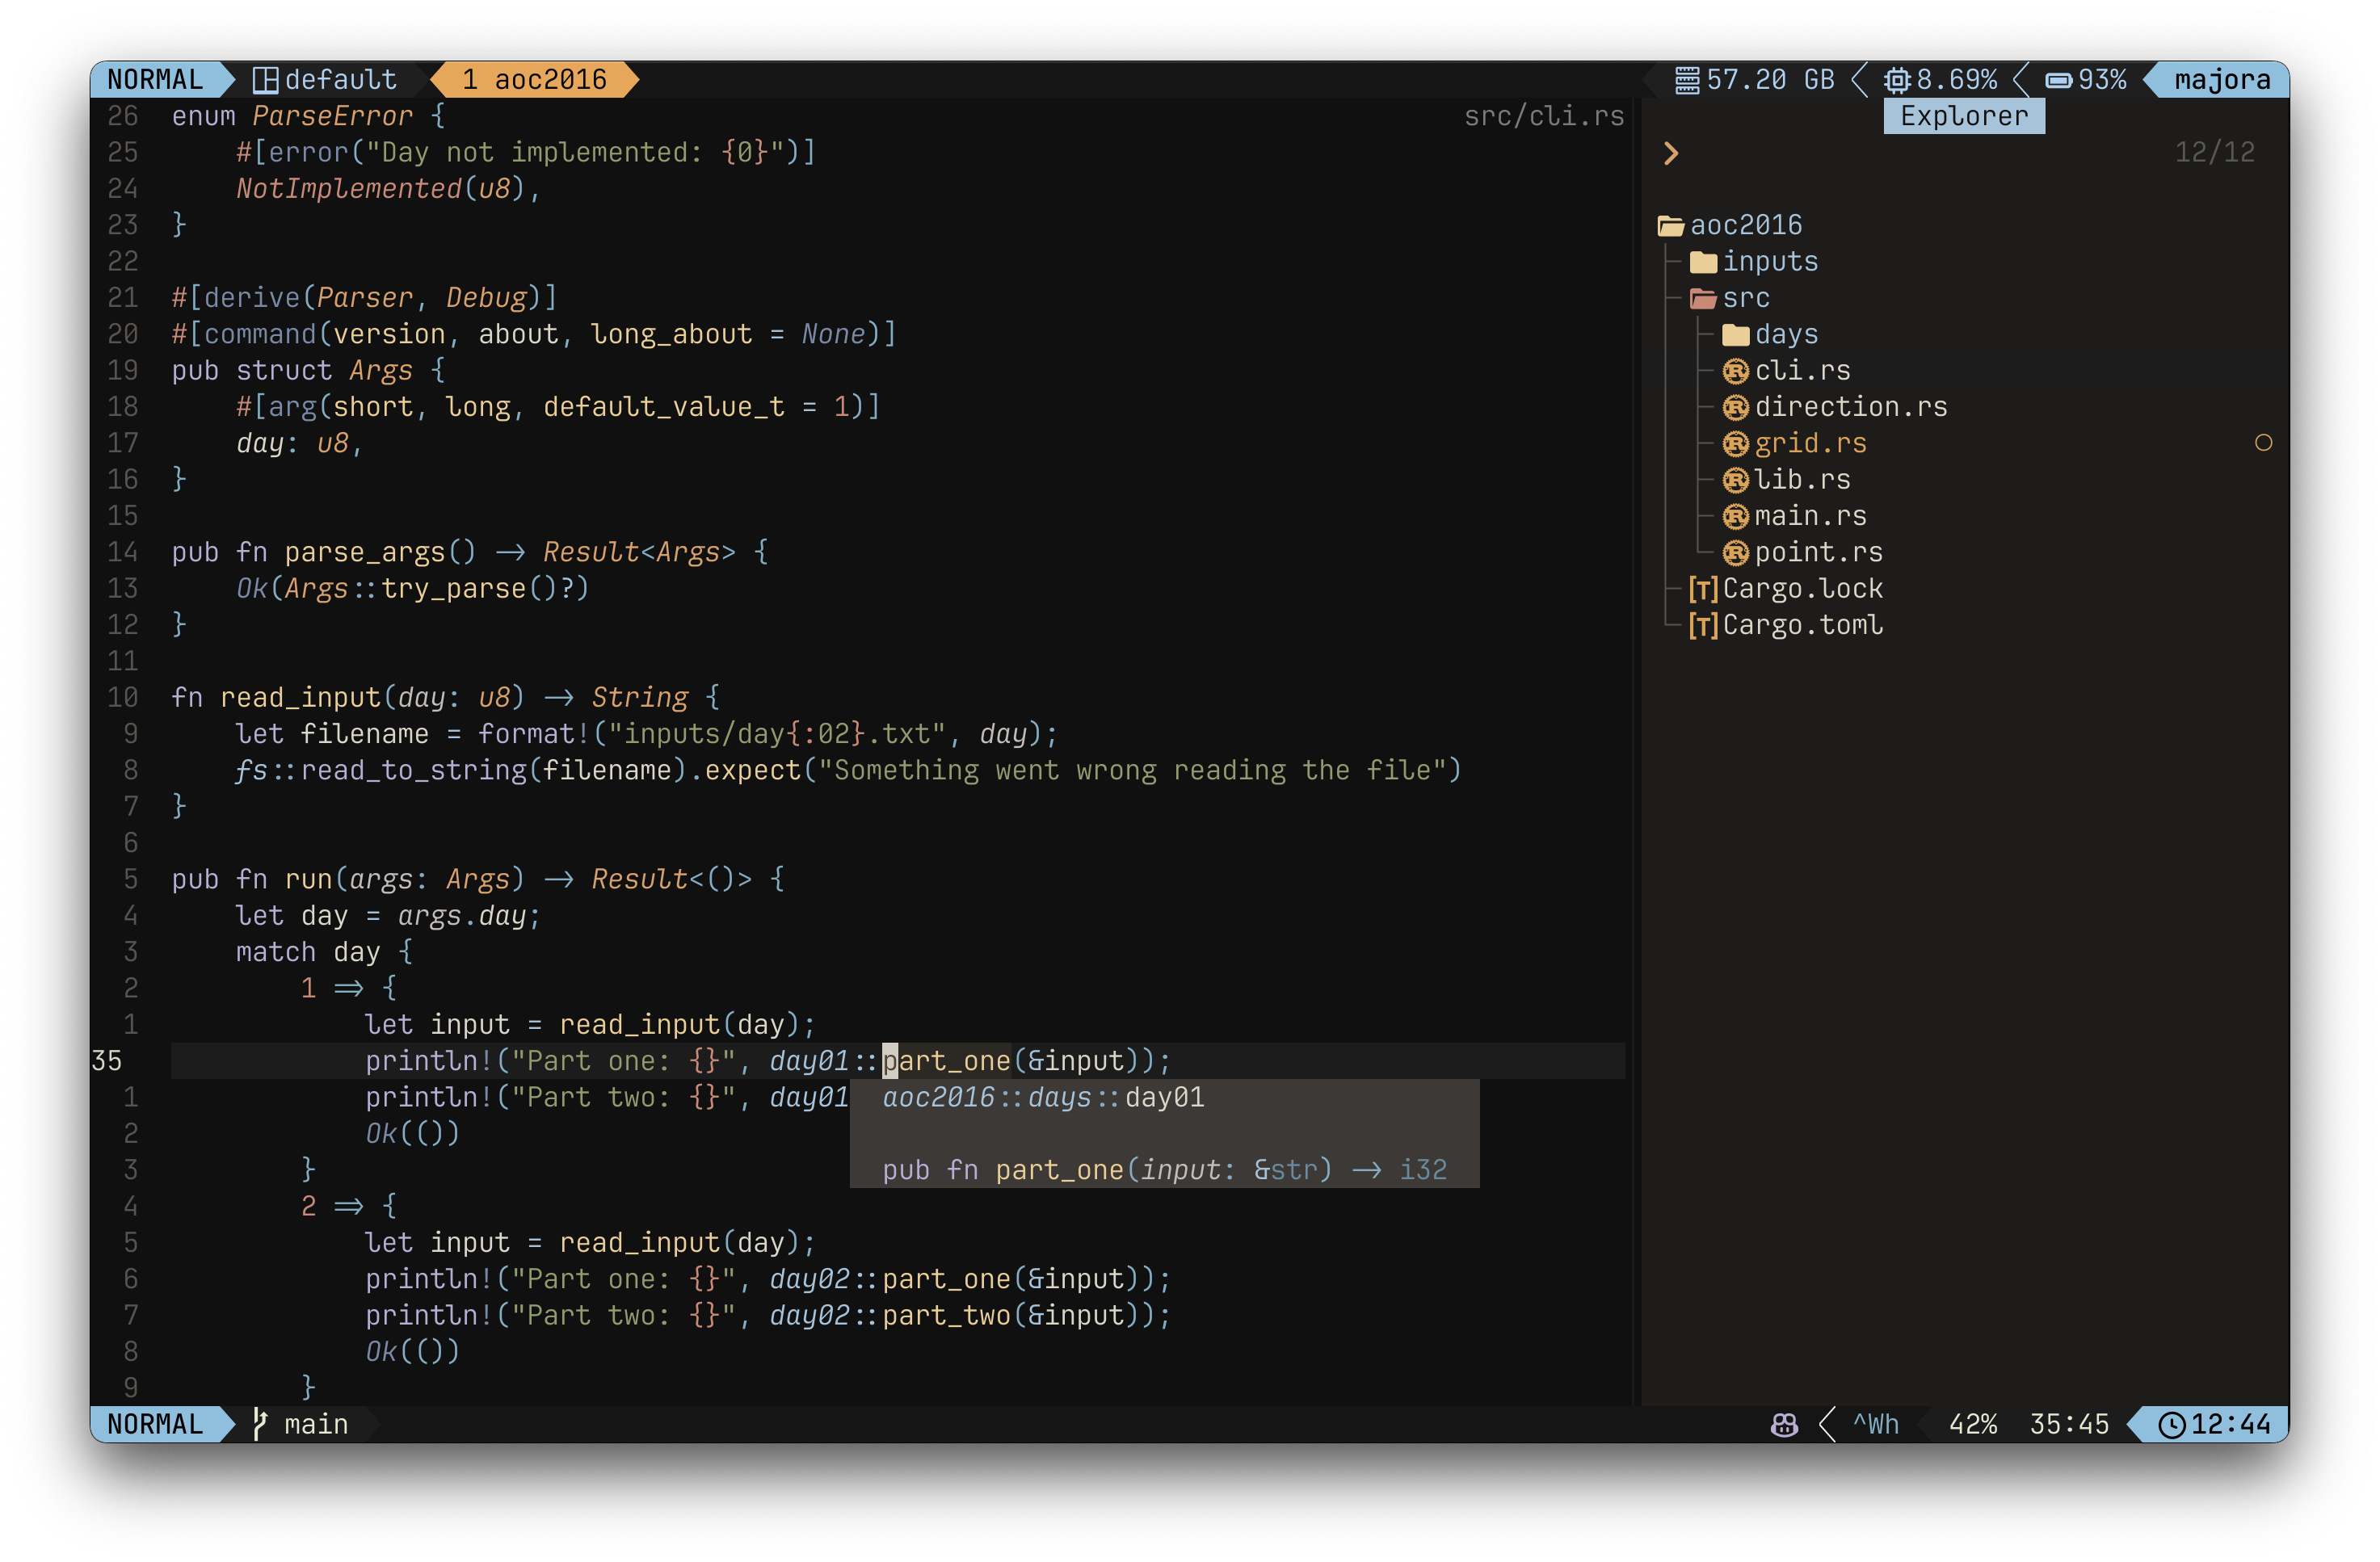Open Cargo.toml in the explorer

1802,625
